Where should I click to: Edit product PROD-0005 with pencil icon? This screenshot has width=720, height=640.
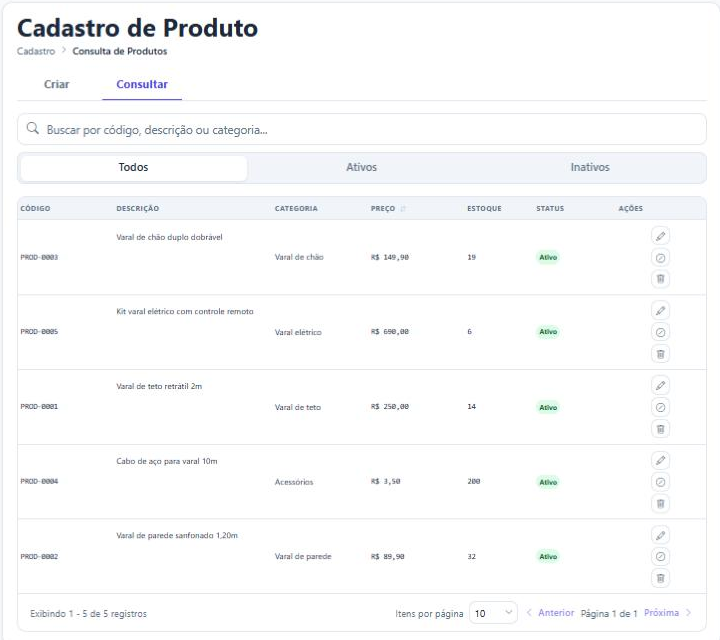pos(660,311)
